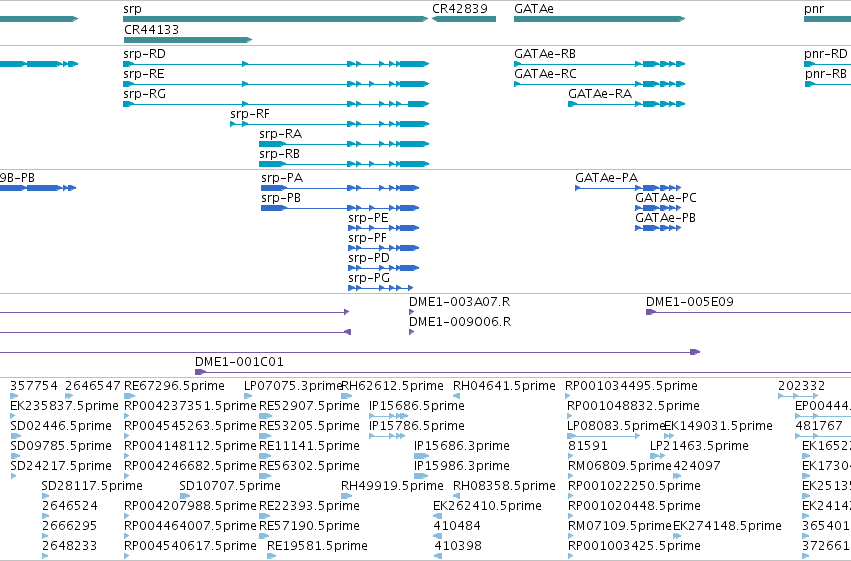Click EST SD28117.5prime
Image resolution: width=851 pixels, height=561 pixels.
point(92,487)
